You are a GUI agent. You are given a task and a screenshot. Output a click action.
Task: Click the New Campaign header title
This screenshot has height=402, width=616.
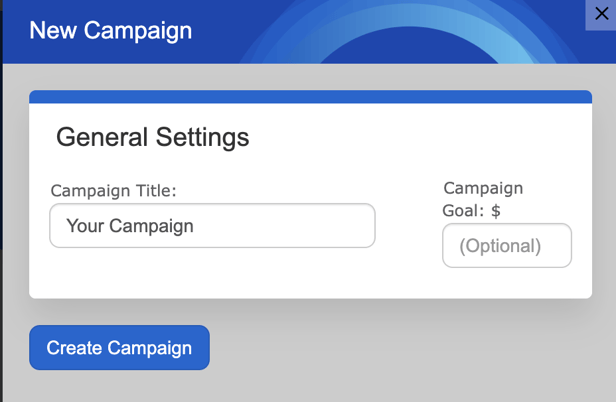(111, 31)
